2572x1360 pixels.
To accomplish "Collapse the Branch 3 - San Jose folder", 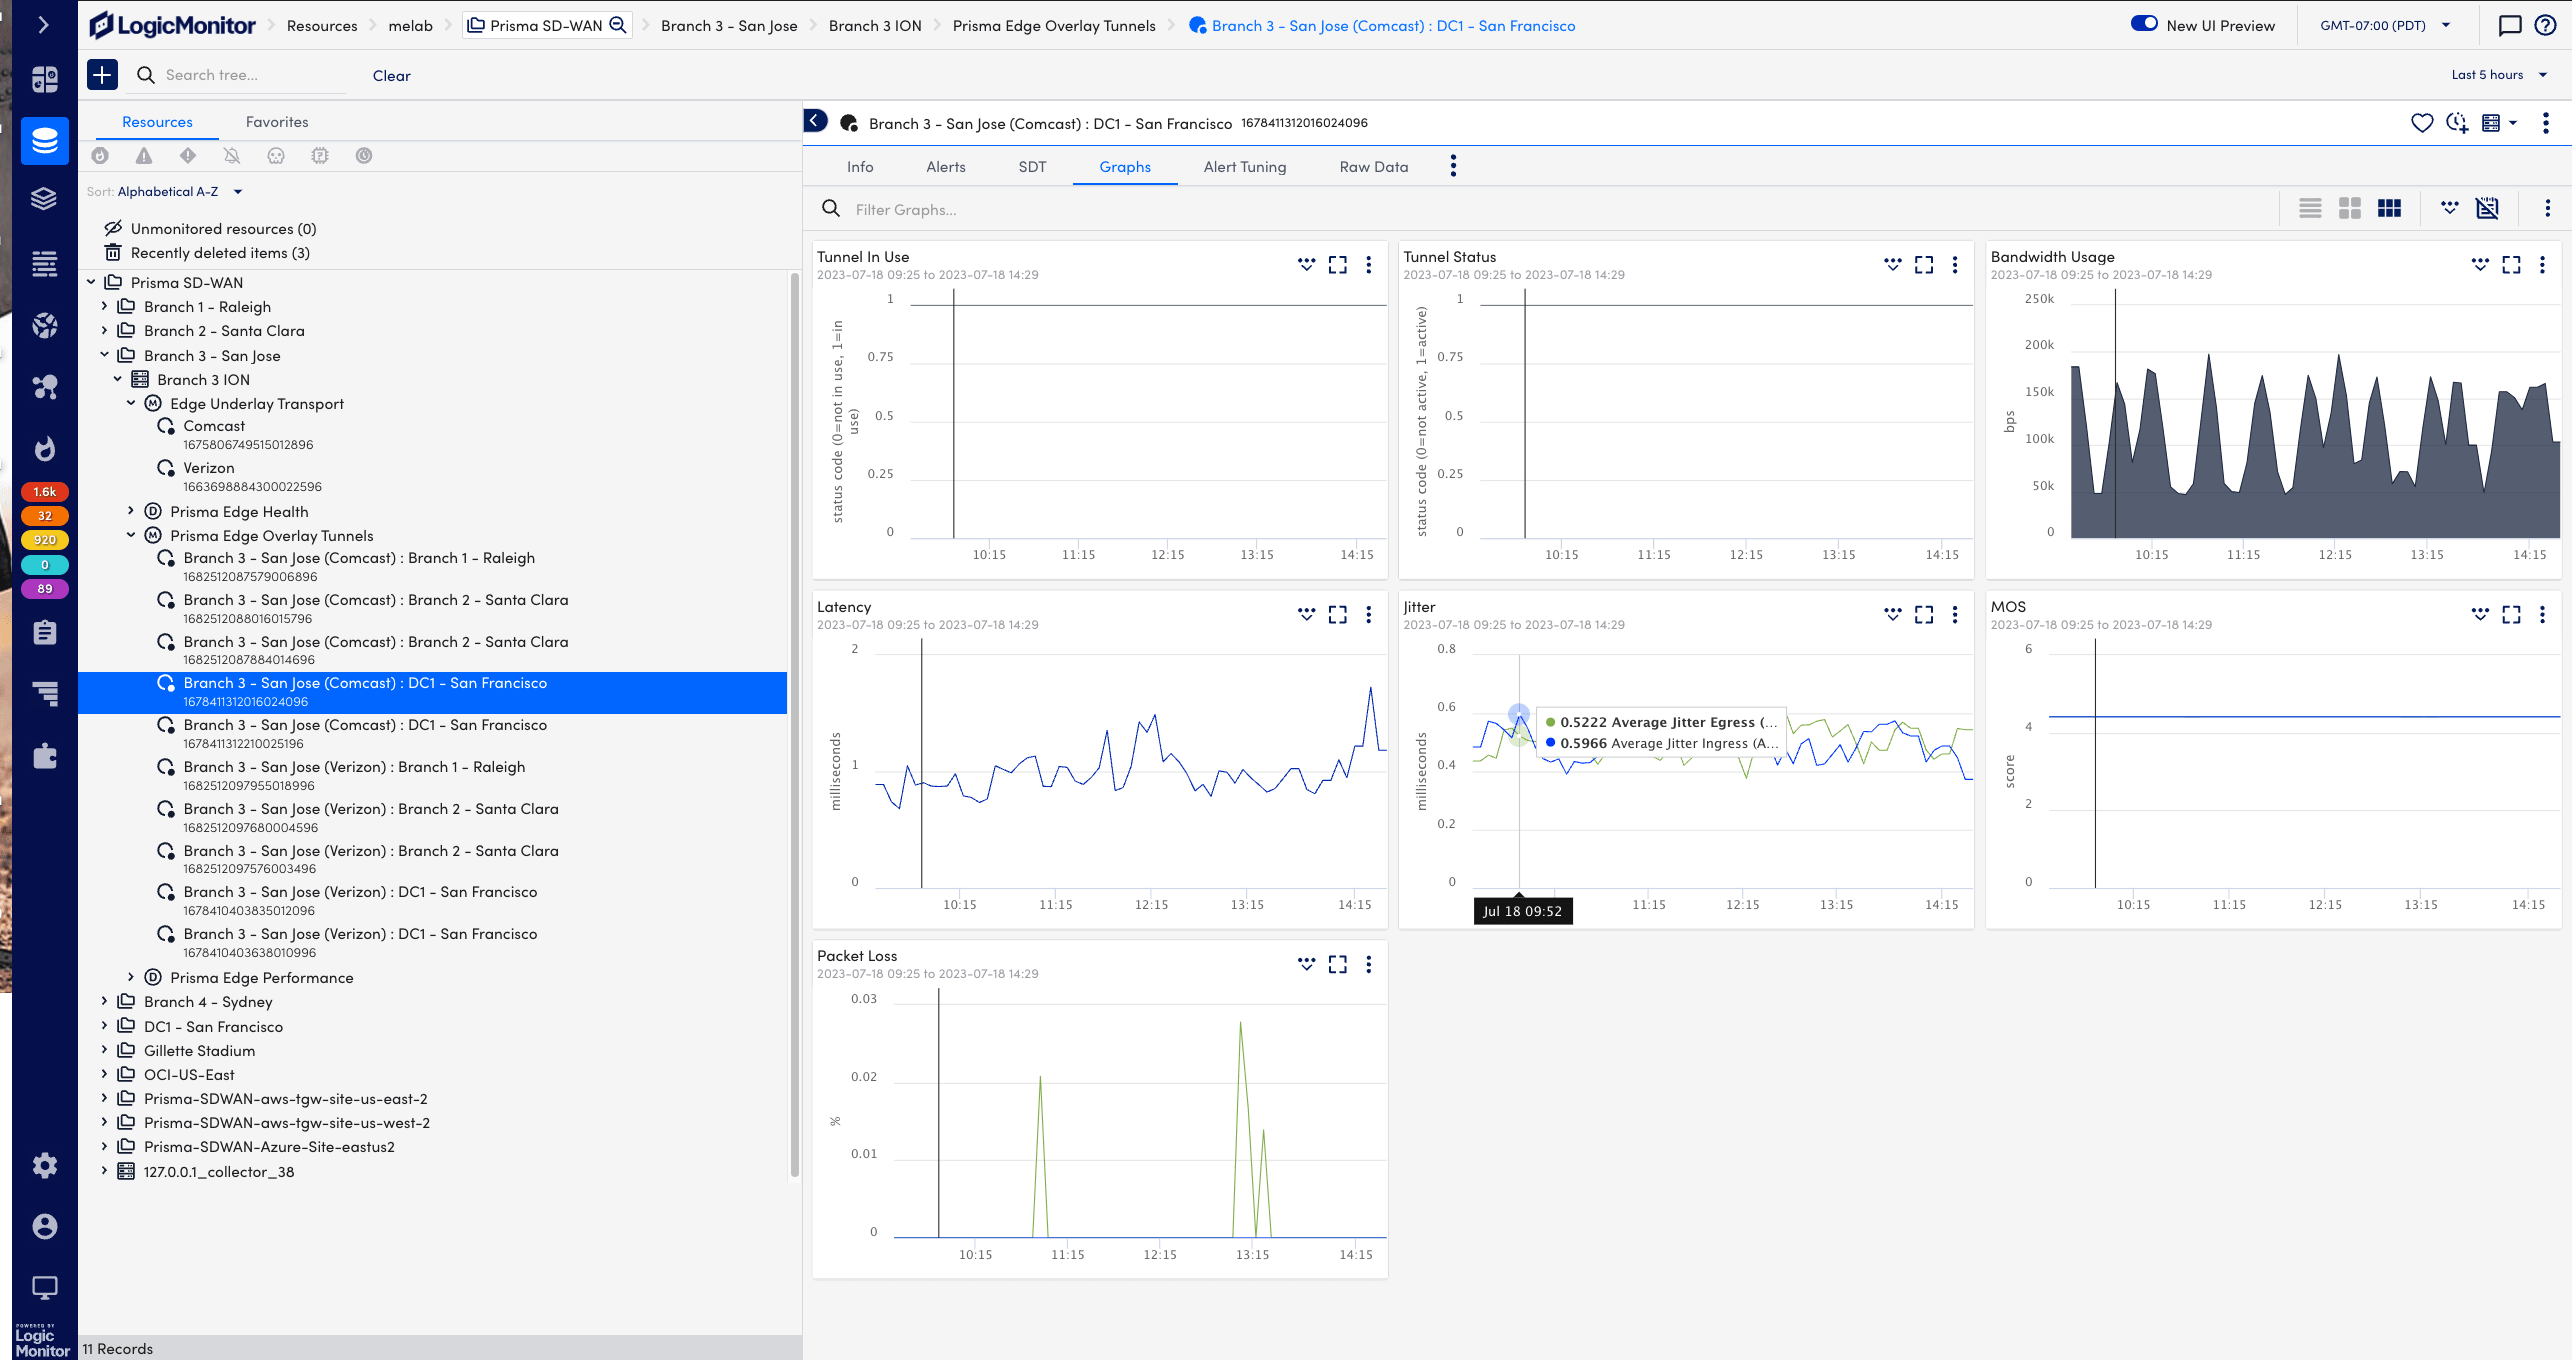I will click(104, 355).
